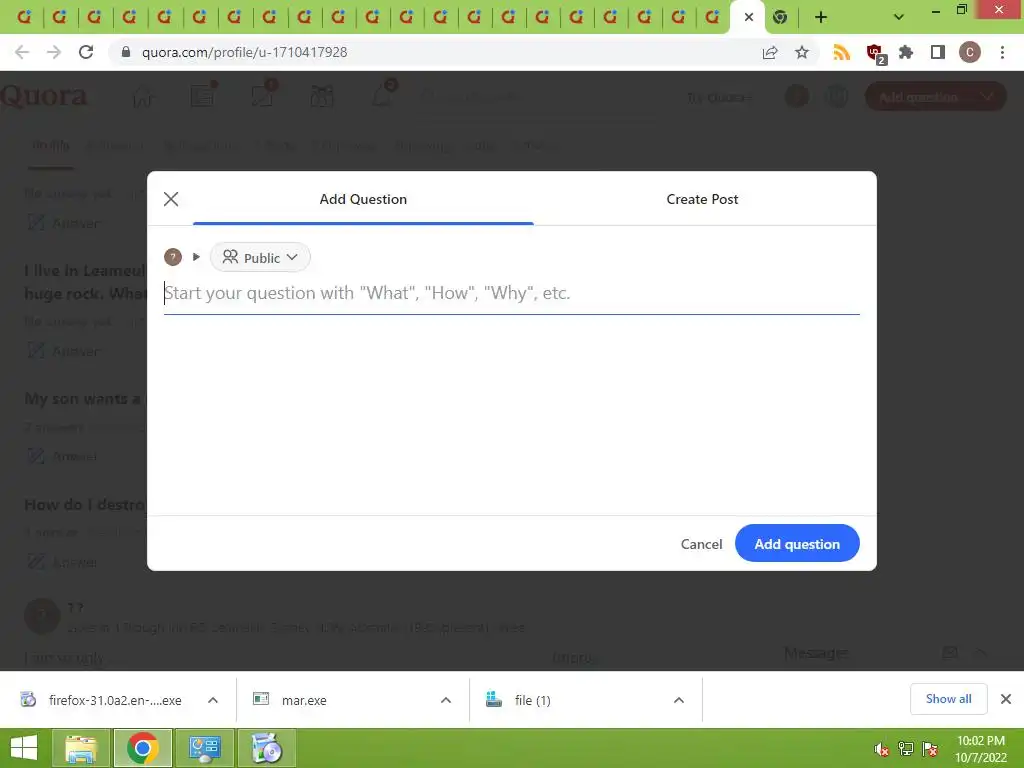Open the uBlock Origin extension icon
The image size is (1024, 768).
(x=874, y=53)
